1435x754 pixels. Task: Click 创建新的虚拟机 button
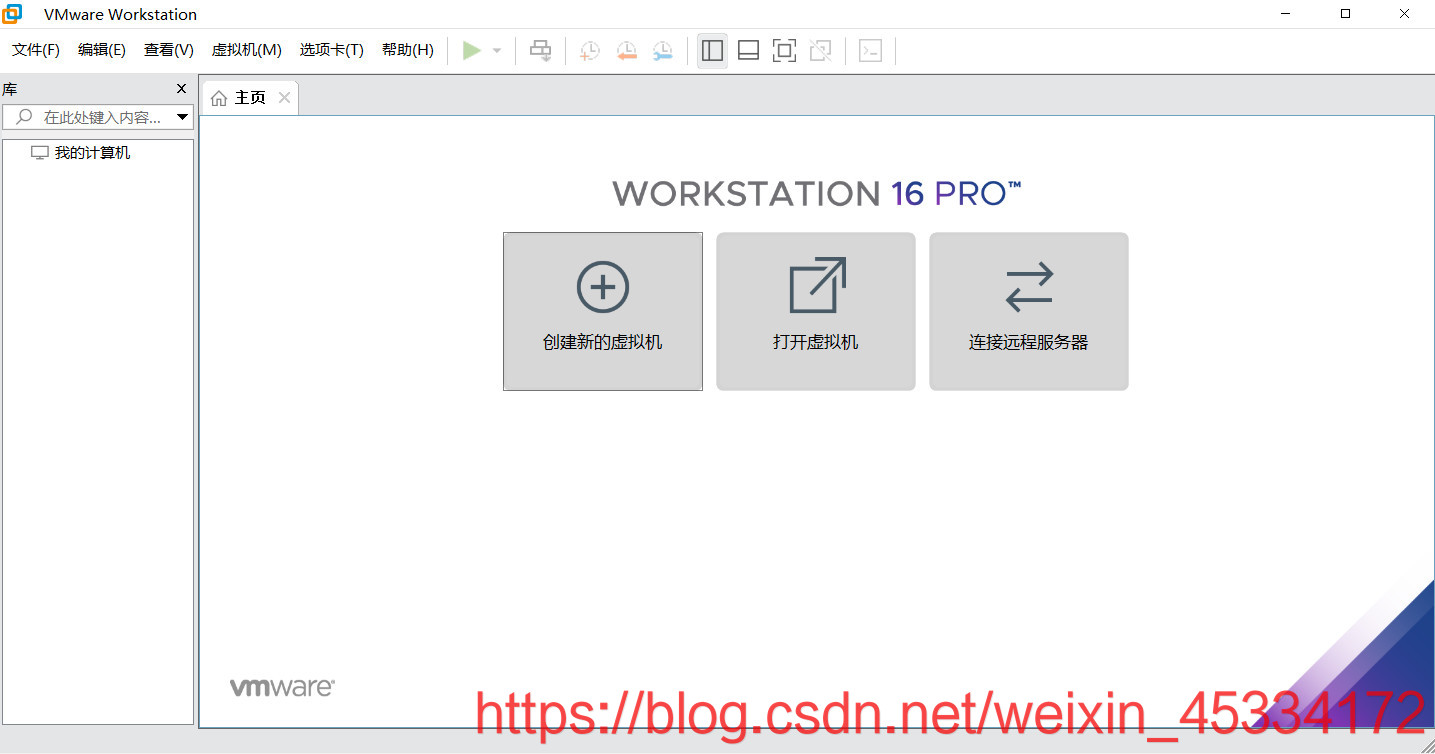point(603,312)
